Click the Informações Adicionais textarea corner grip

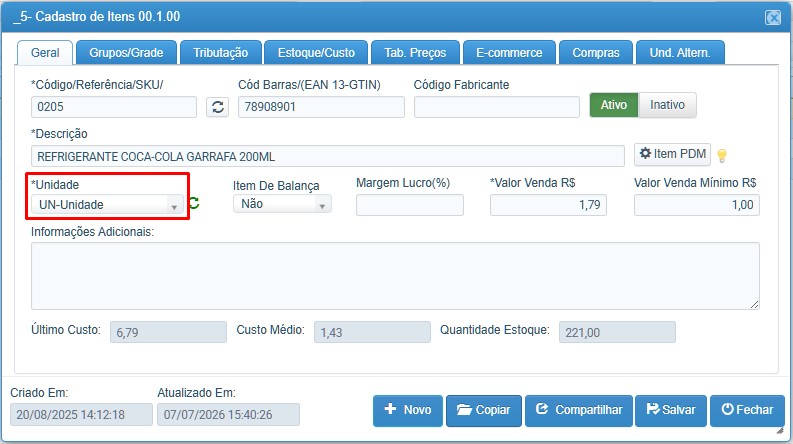click(x=755, y=304)
